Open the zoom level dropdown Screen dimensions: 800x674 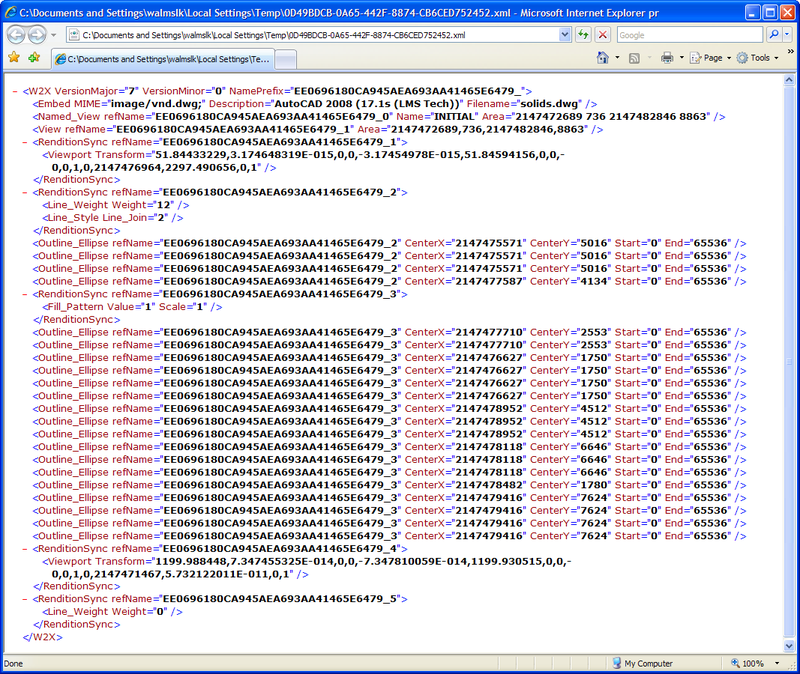pyautogui.click(x=783, y=664)
